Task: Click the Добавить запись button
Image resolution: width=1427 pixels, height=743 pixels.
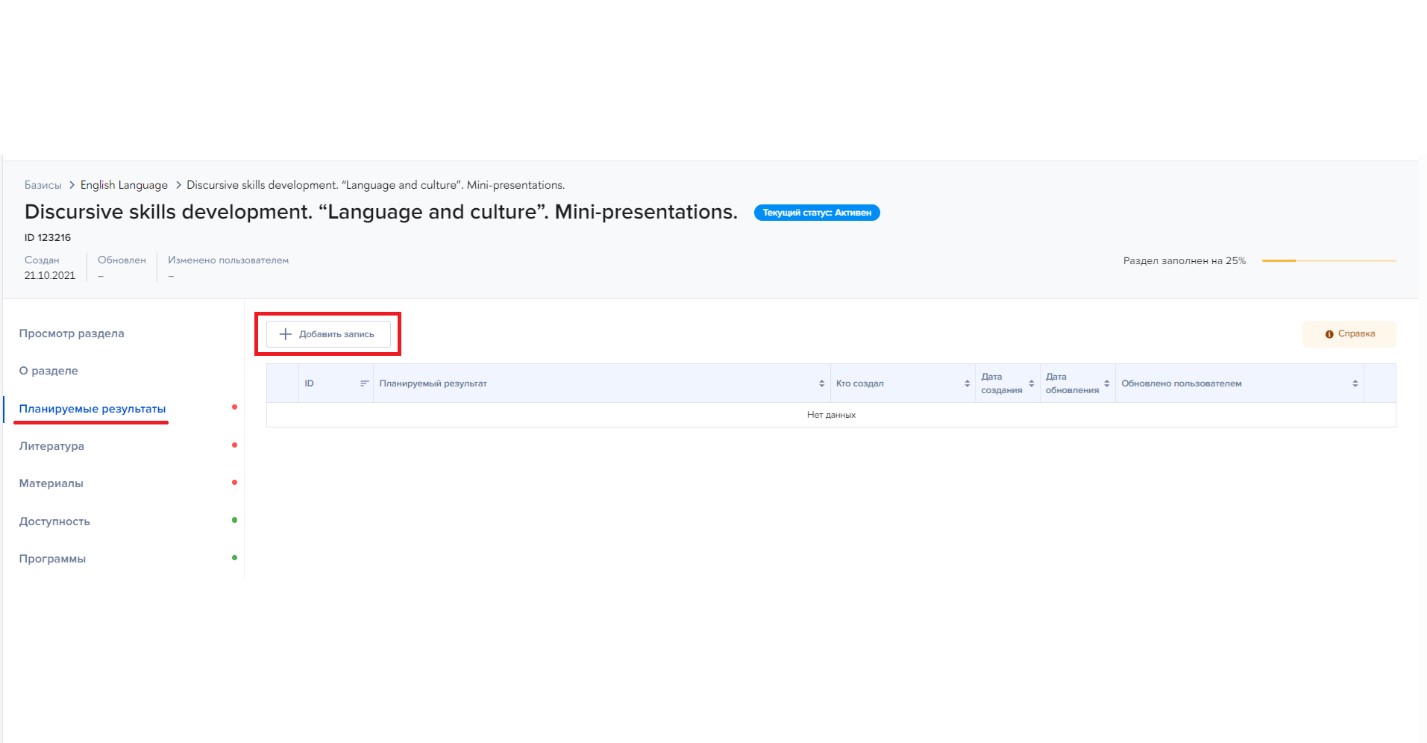Action: (x=328, y=334)
